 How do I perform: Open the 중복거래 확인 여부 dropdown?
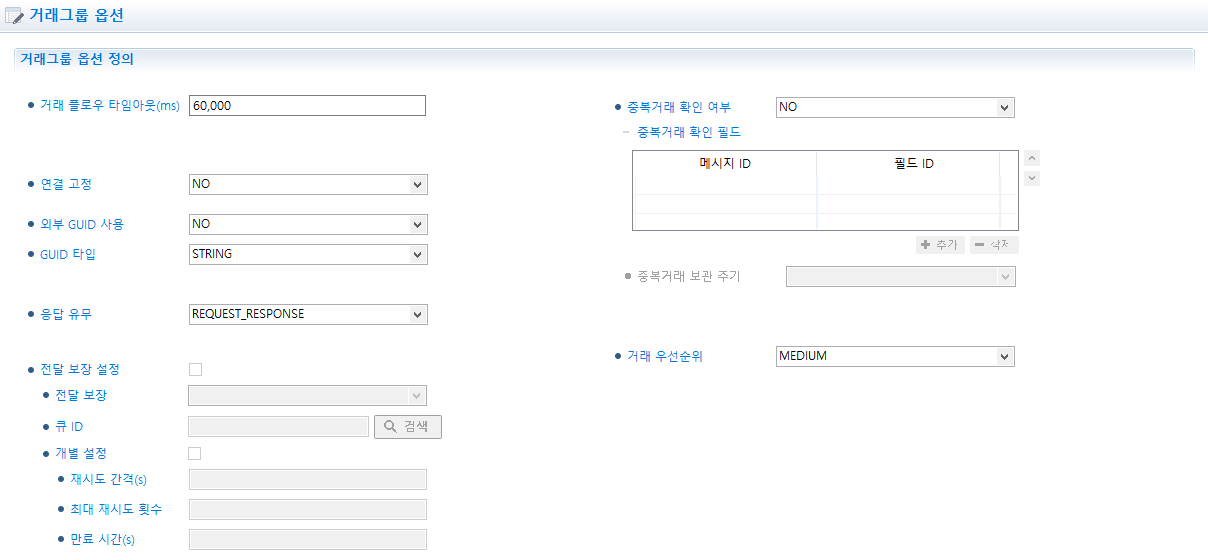click(x=895, y=107)
